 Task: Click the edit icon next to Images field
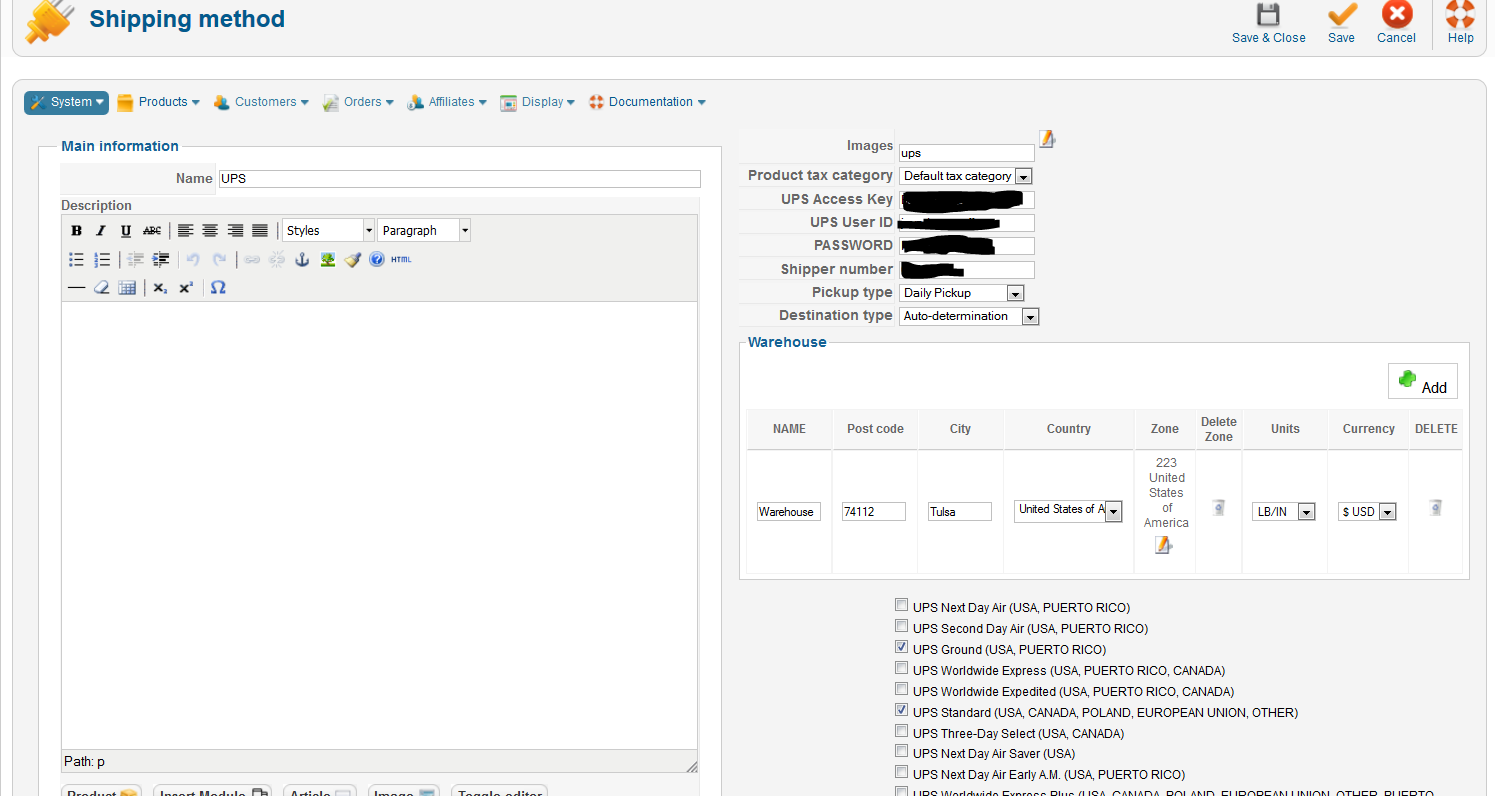pyautogui.click(x=1047, y=139)
